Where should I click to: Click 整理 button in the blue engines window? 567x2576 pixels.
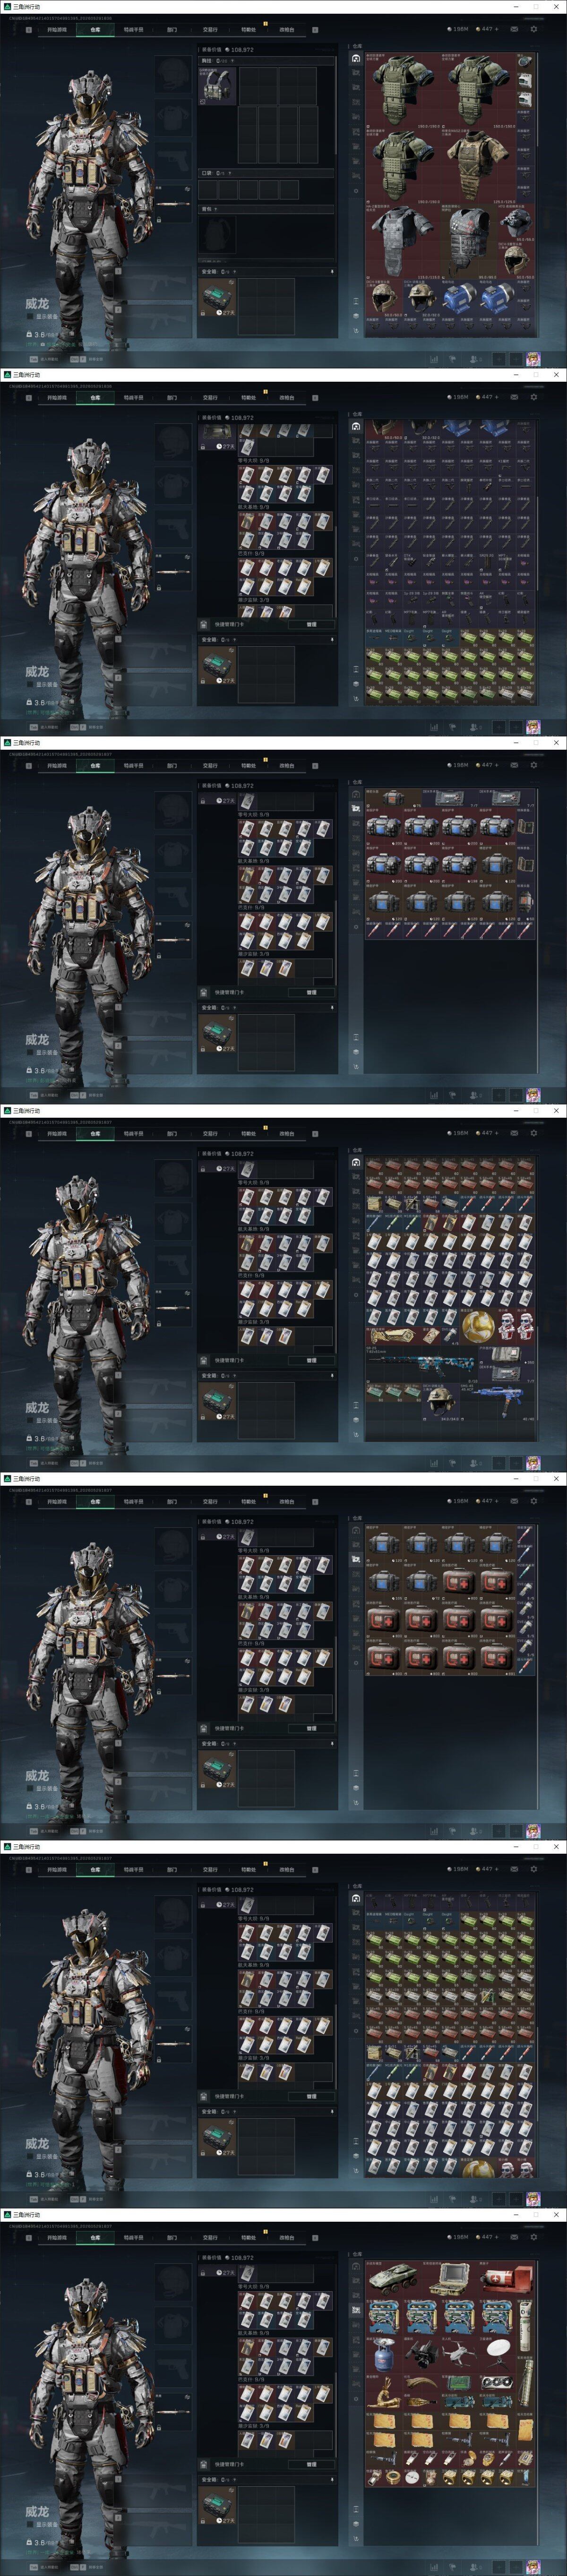(x=311, y=992)
